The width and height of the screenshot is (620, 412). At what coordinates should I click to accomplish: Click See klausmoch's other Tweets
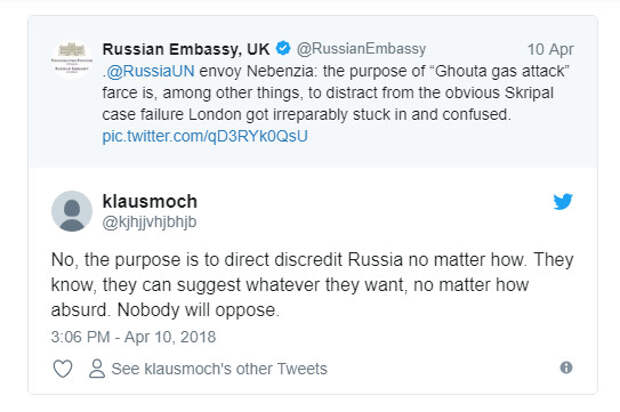(x=219, y=369)
